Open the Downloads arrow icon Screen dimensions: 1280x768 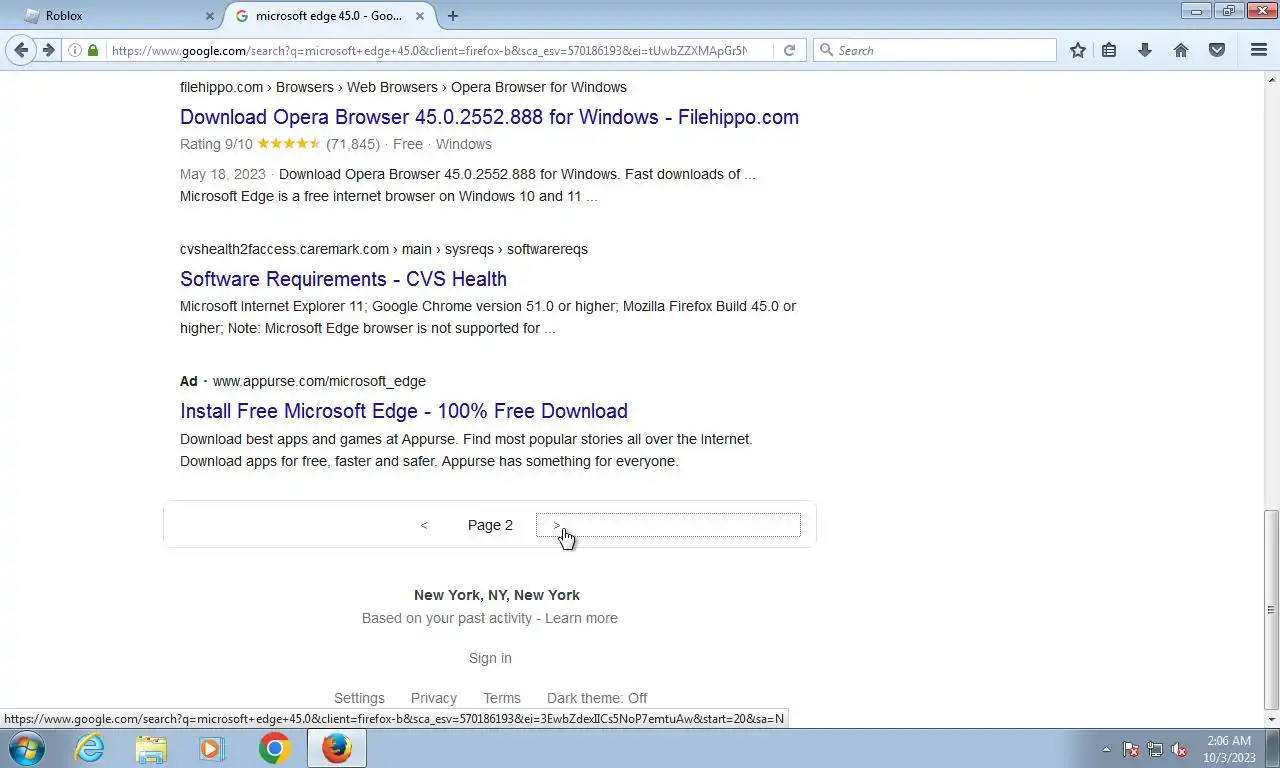(x=1145, y=50)
